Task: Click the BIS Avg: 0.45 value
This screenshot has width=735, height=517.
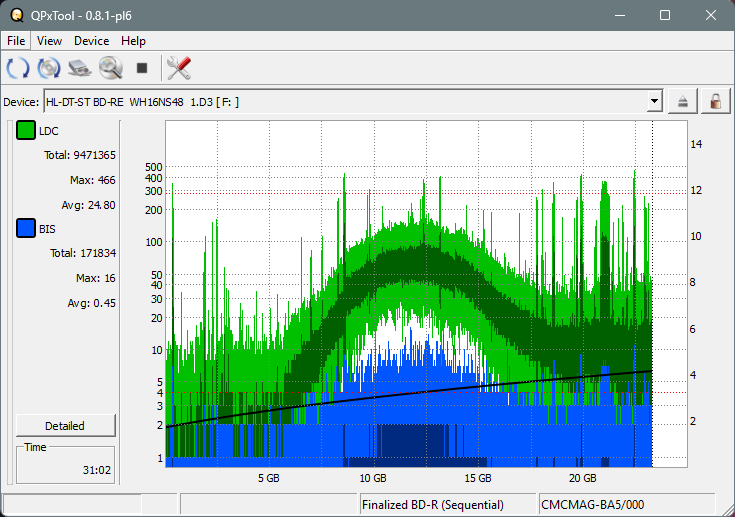Action: [x=91, y=303]
